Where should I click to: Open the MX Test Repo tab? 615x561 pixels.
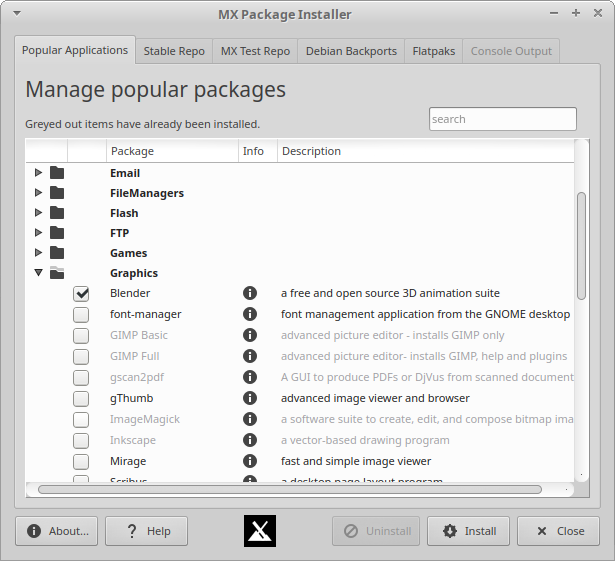(x=255, y=51)
